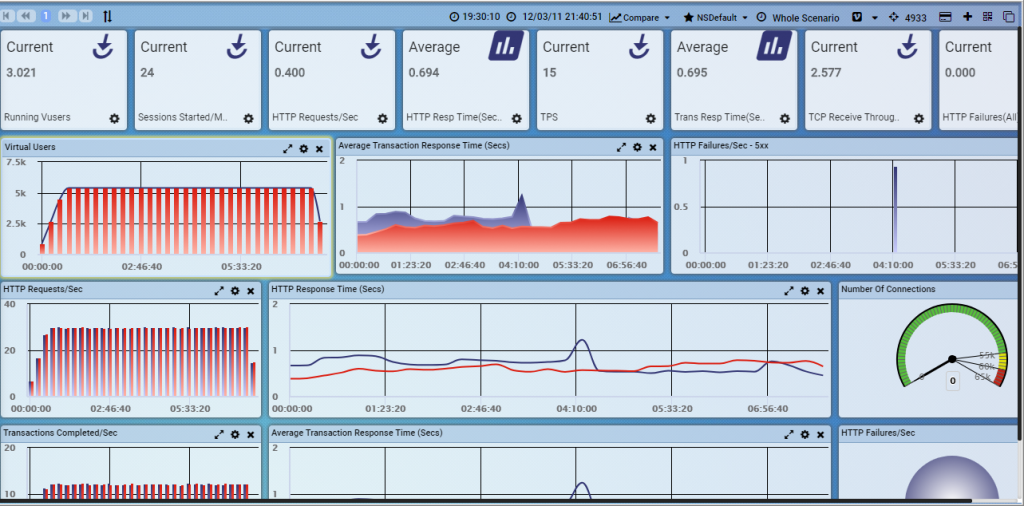Maximize the Transactions Completed/Sec panel
Image resolution: width=1024 pixels, height=506 pixels.
click(x=219, y=434)
